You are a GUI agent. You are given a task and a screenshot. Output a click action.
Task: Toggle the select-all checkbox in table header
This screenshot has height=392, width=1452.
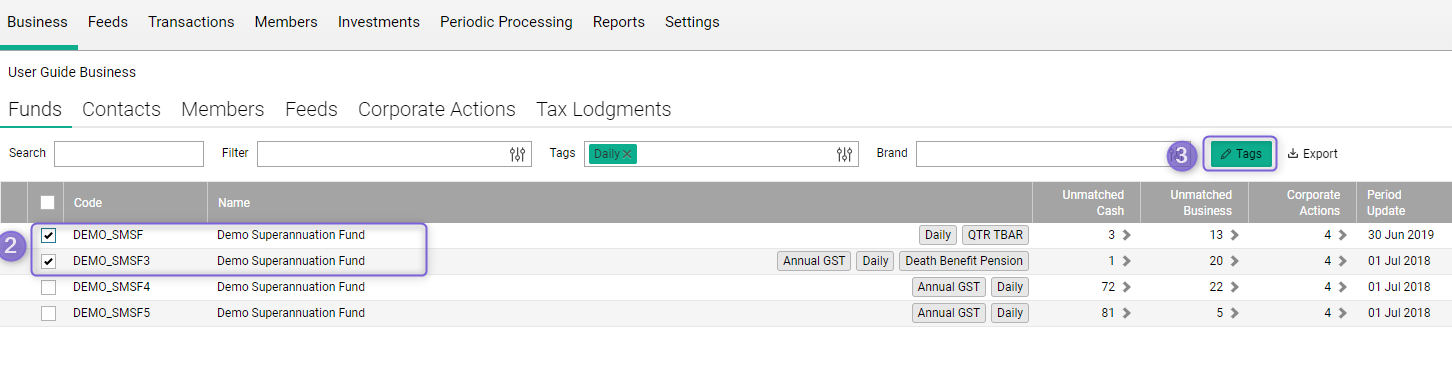pos(48,202)
